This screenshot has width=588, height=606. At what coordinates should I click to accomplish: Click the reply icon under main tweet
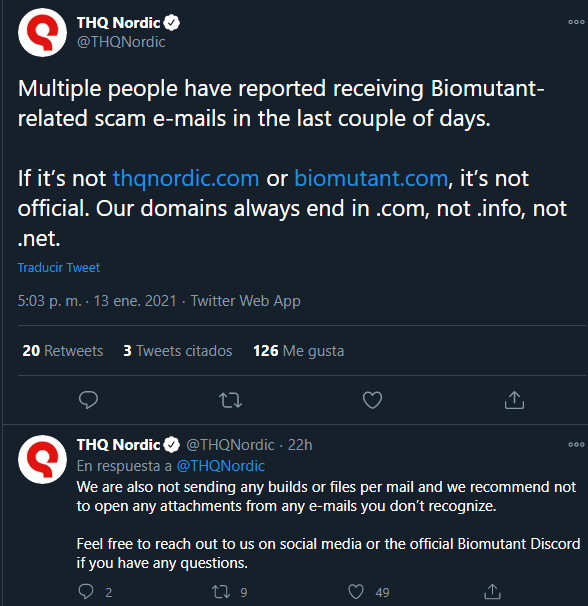(88, 400)
